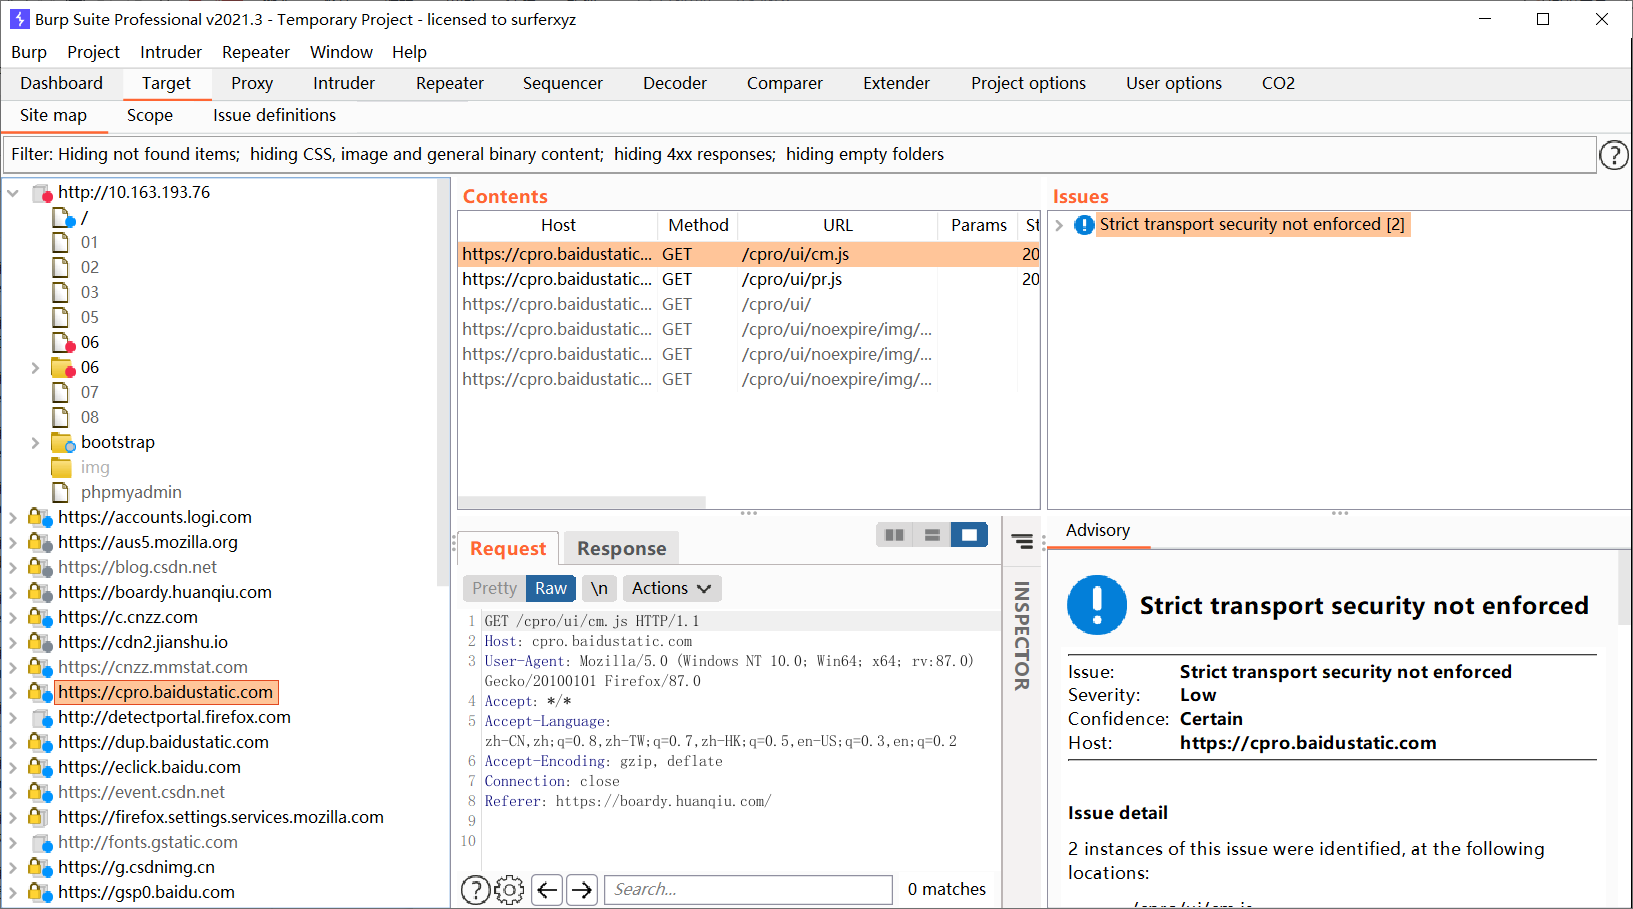Screen dimensions: 1633x909
Task: Open the Scope sub-tab
Action: click(x=150, y=115)
